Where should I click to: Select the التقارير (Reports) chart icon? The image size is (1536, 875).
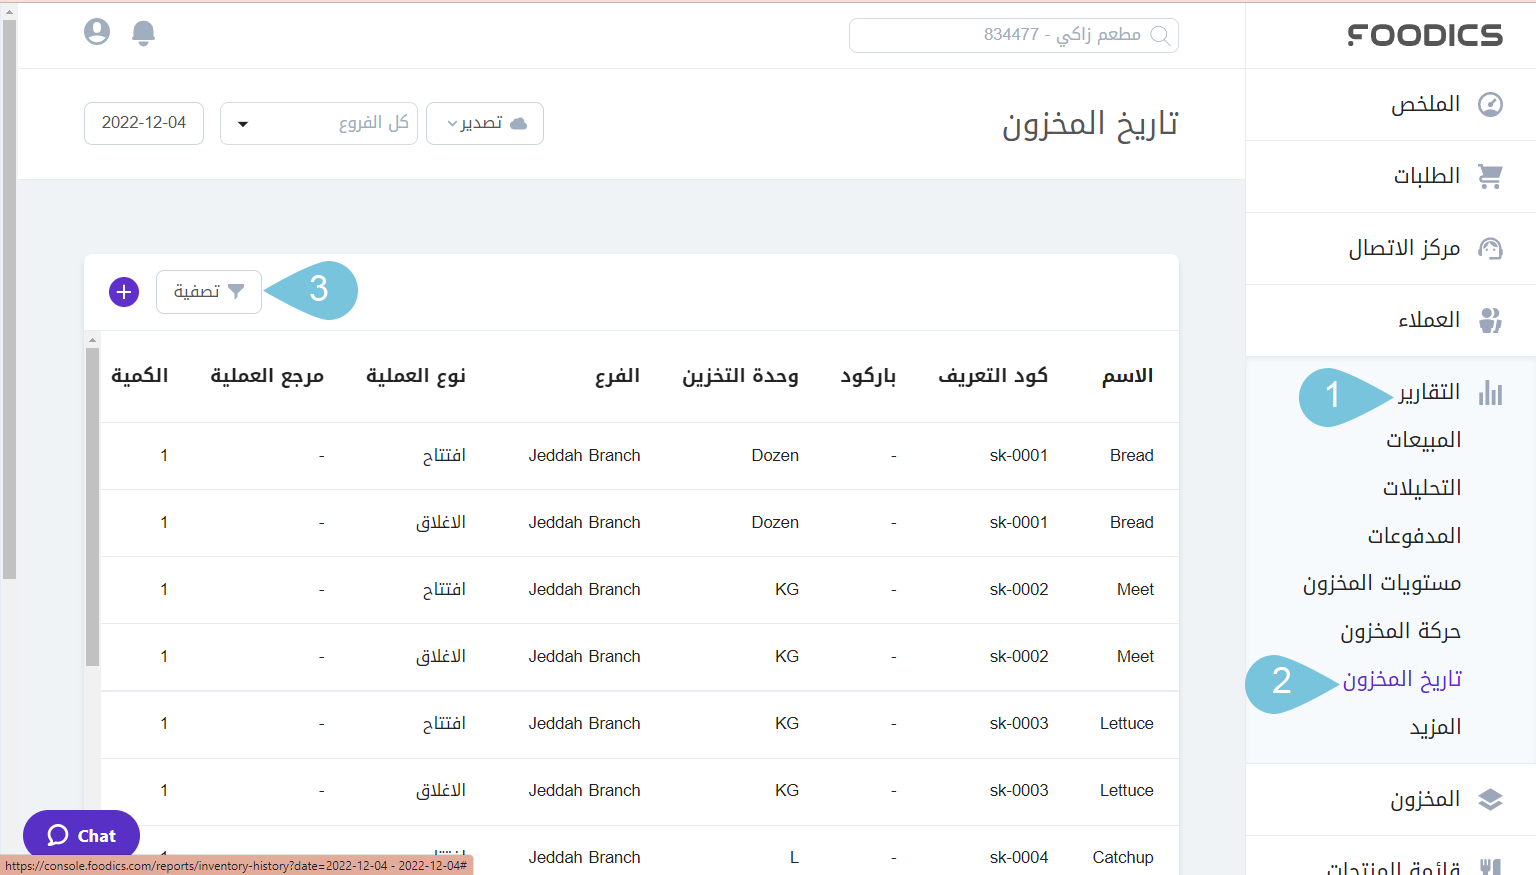coord(1491,392)
